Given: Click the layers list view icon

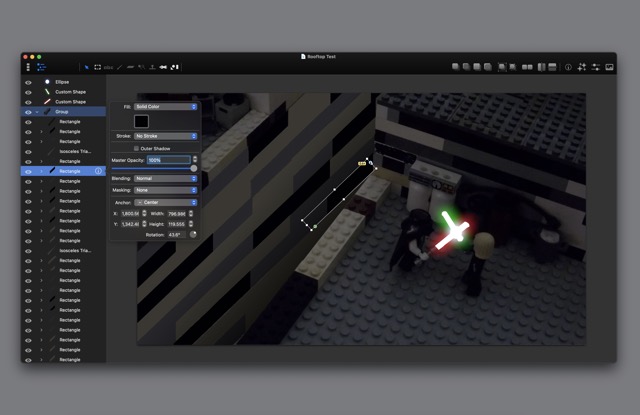Looking at the screenshot, I should pos(41,67).
